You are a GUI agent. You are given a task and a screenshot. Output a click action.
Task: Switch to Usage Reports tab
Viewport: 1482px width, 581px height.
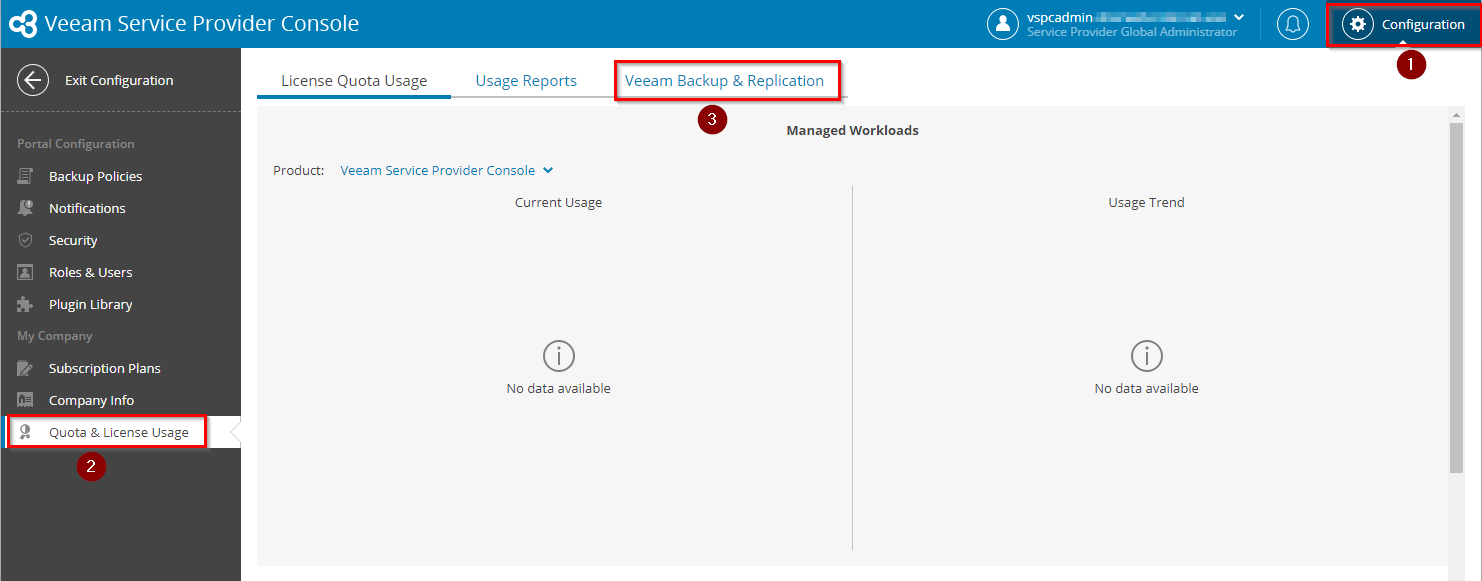pyautogui.click(x=526, y=81)
